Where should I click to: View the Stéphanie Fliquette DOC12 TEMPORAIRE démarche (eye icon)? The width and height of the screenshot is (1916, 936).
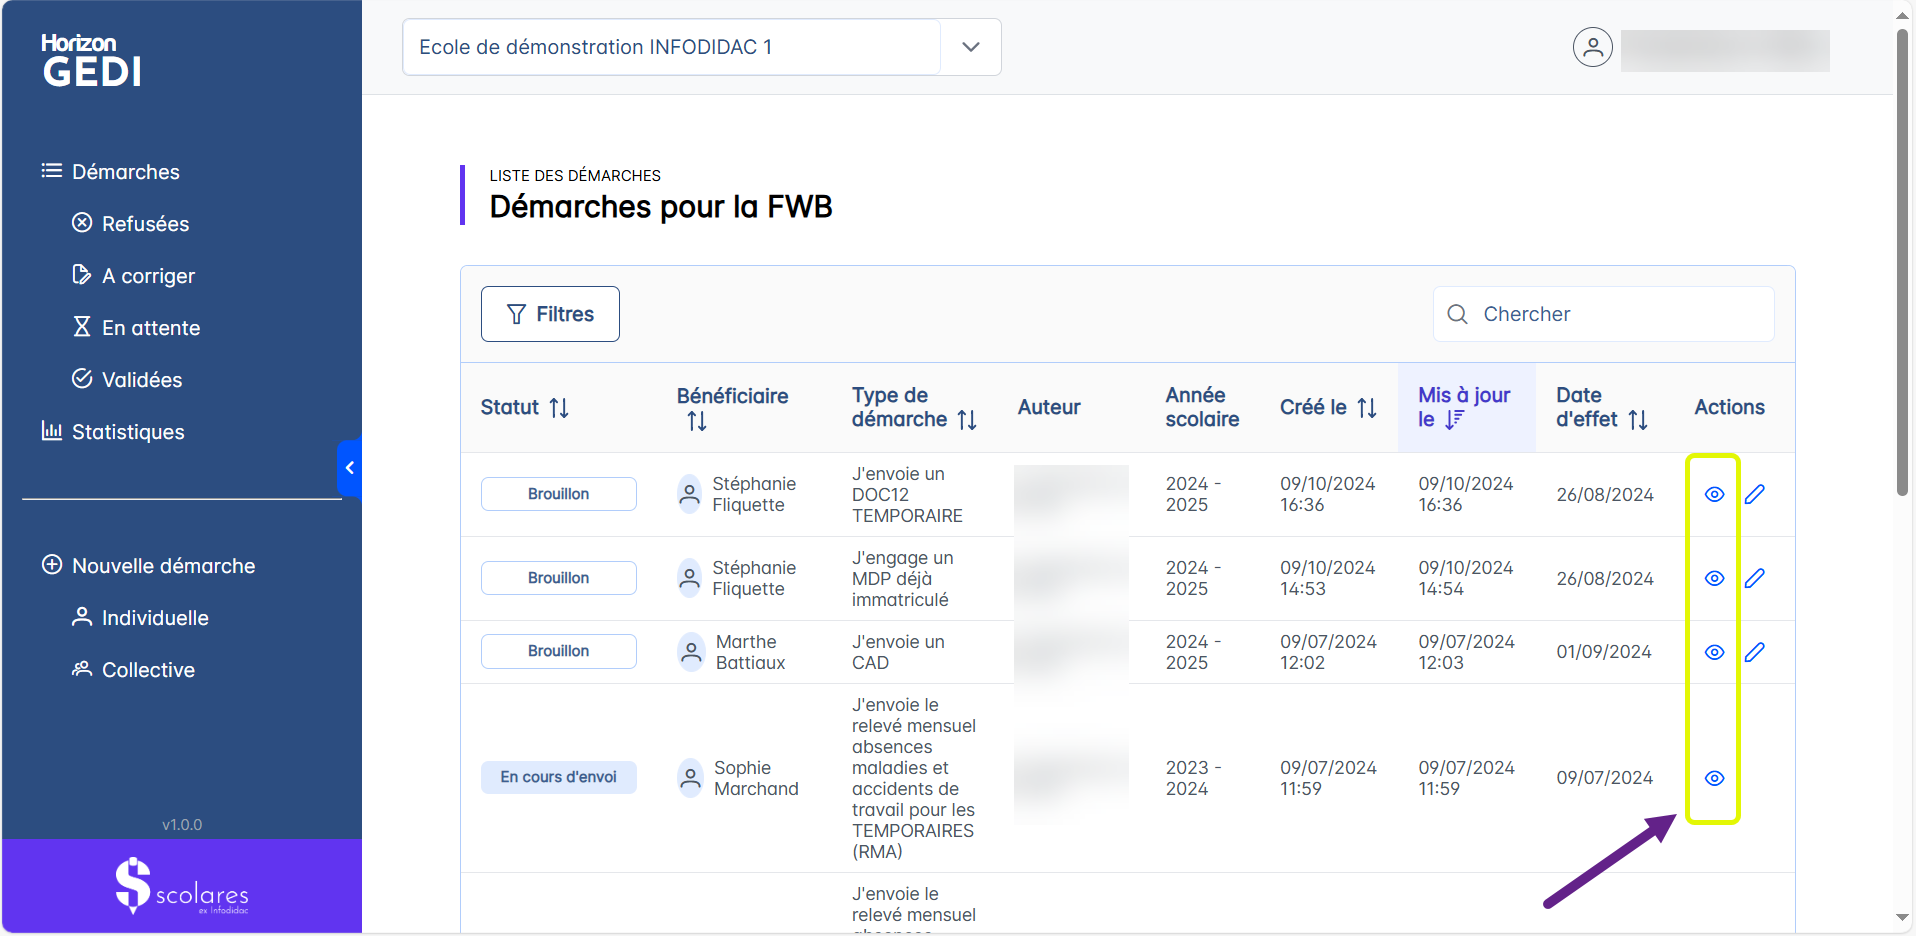1714,494
